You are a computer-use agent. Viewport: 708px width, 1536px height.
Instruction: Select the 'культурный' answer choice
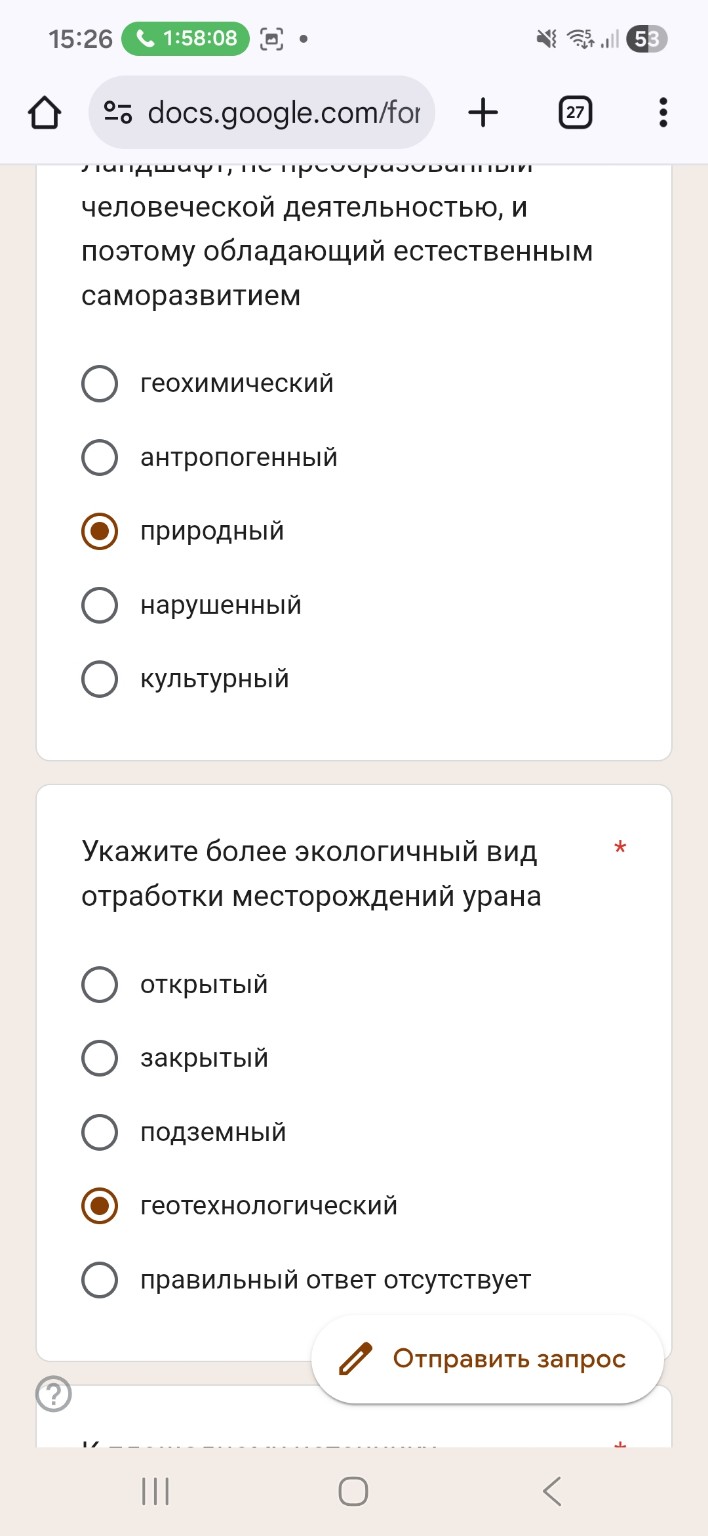click(99, 678)
